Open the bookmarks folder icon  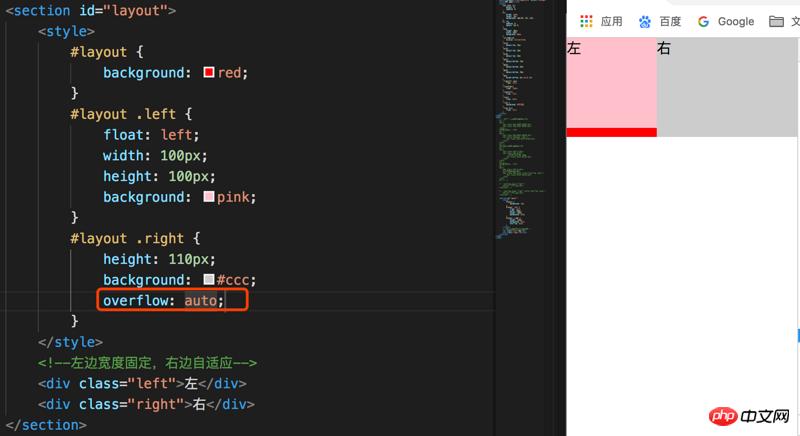click(x=776, y=21)
